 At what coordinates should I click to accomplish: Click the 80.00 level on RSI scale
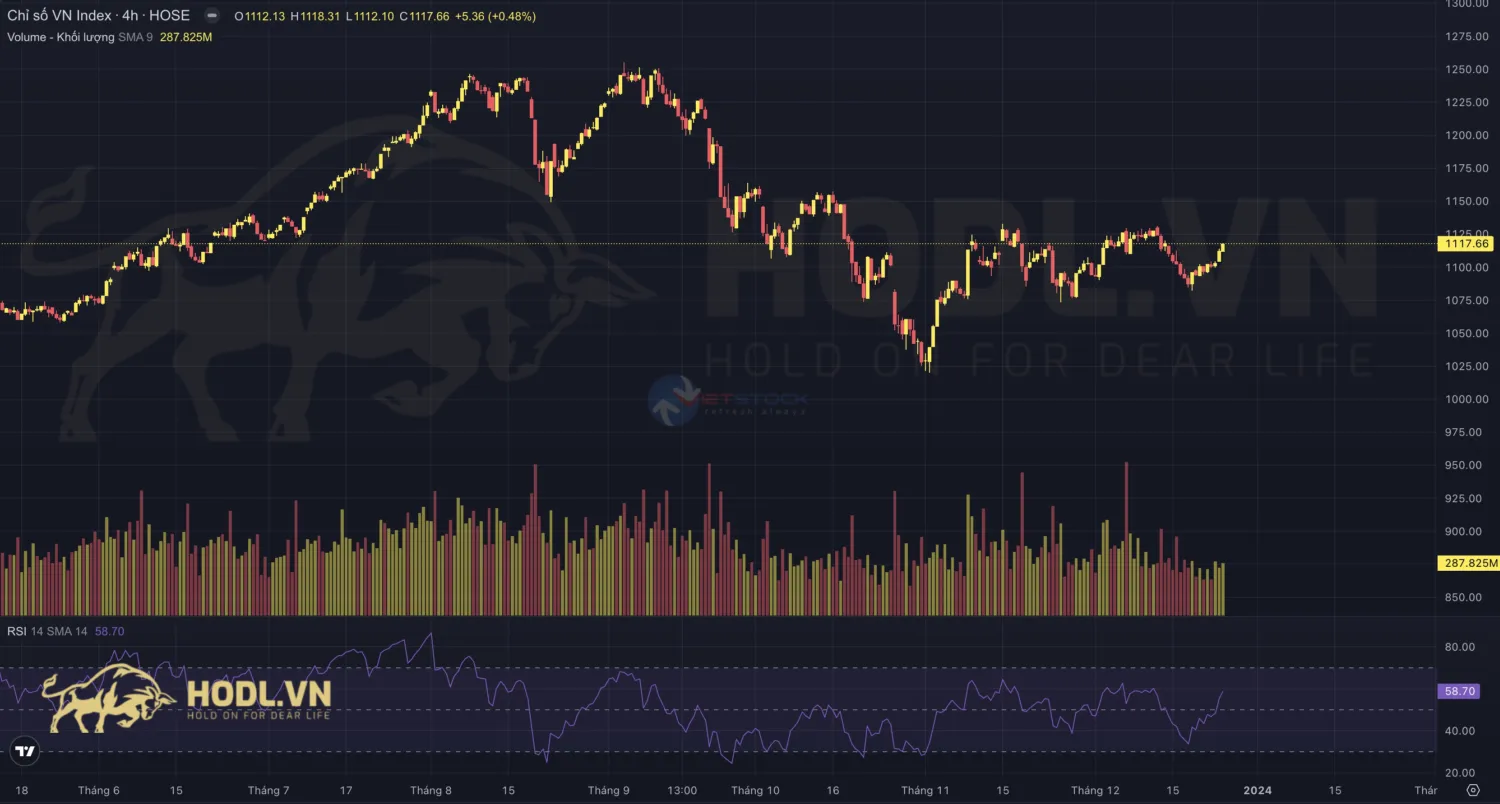1460,647
